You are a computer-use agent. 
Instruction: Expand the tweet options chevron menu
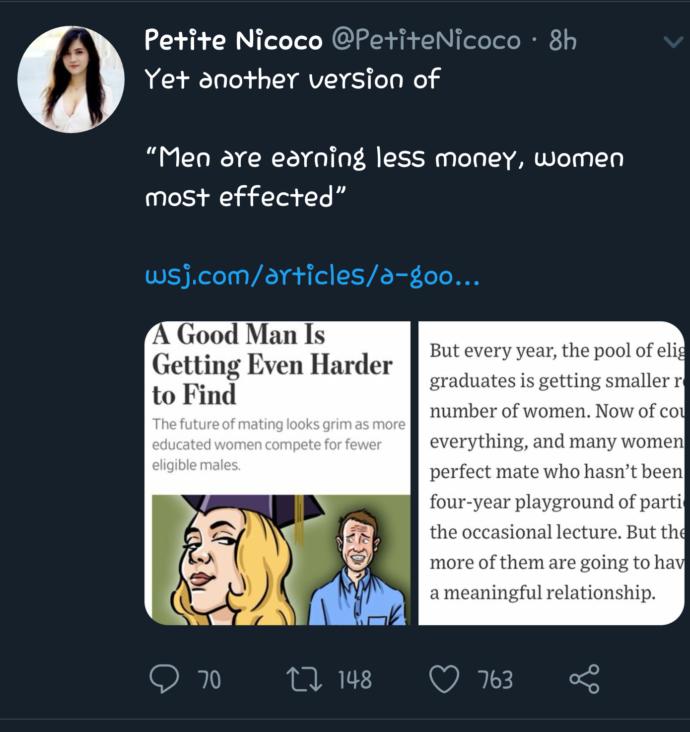pyautogui.click(x=673, y=42)
